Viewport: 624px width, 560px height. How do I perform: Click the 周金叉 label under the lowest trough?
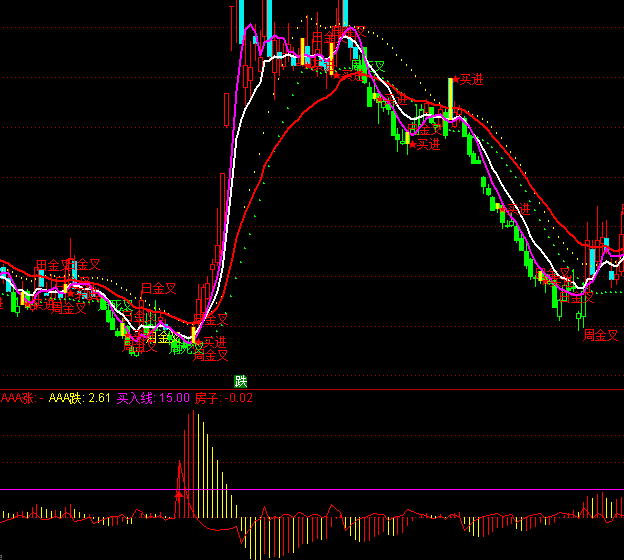212,354
